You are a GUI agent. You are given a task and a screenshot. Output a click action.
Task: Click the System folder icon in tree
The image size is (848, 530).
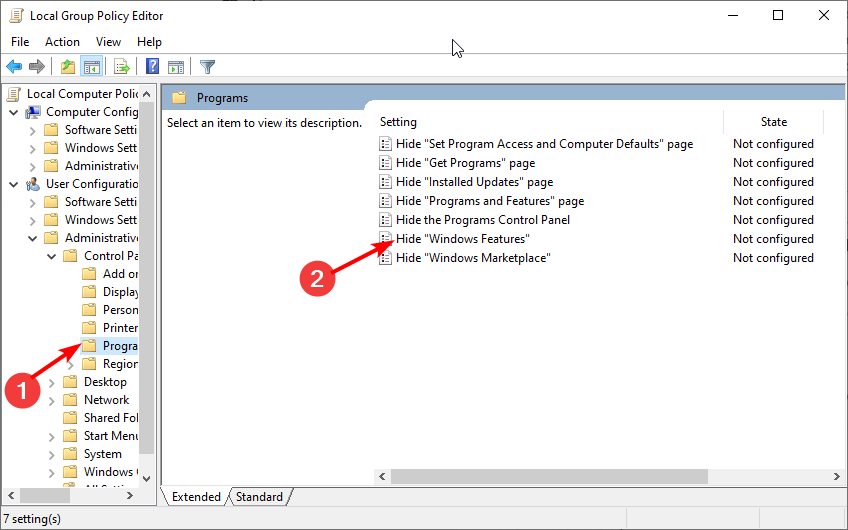tap(70, 454)
